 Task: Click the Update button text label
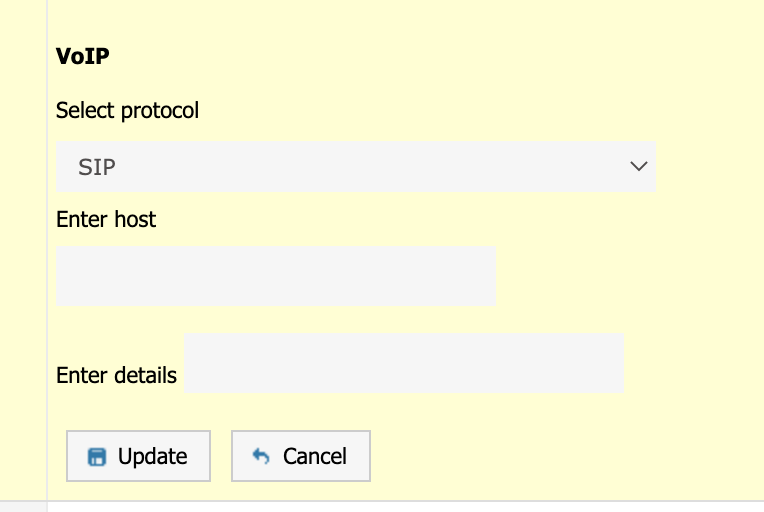[x=152, y=457]
